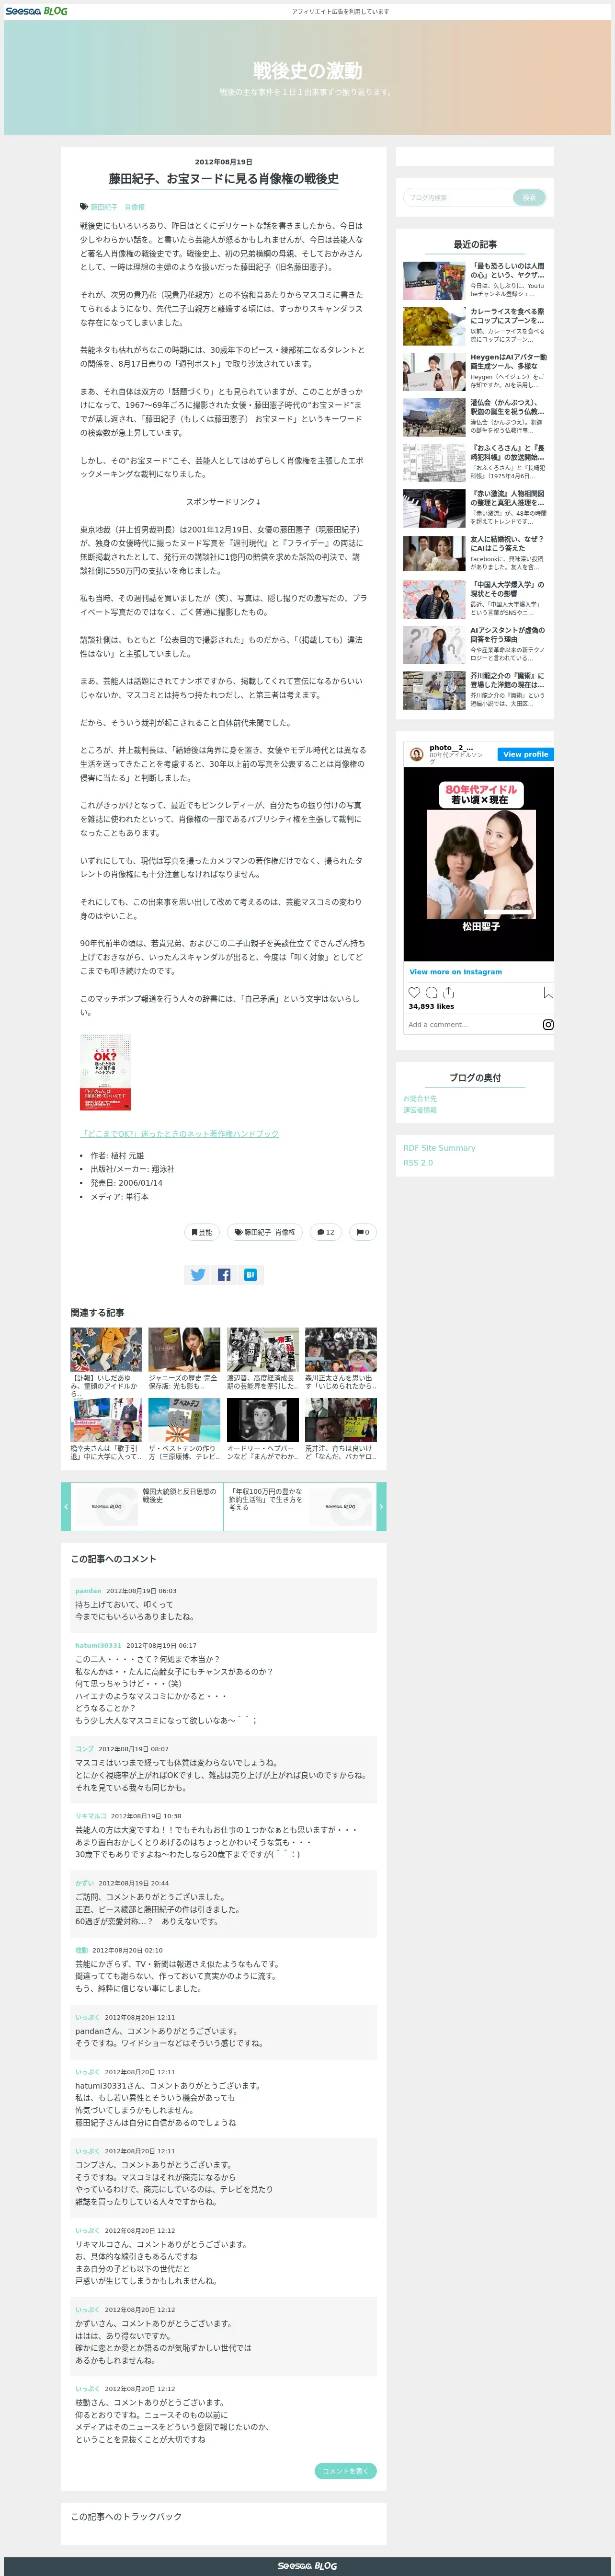Viewport: 615px width, 2576px height.
Task: Open commenter コンブ's profile link
Action: tap(84, 1749)
